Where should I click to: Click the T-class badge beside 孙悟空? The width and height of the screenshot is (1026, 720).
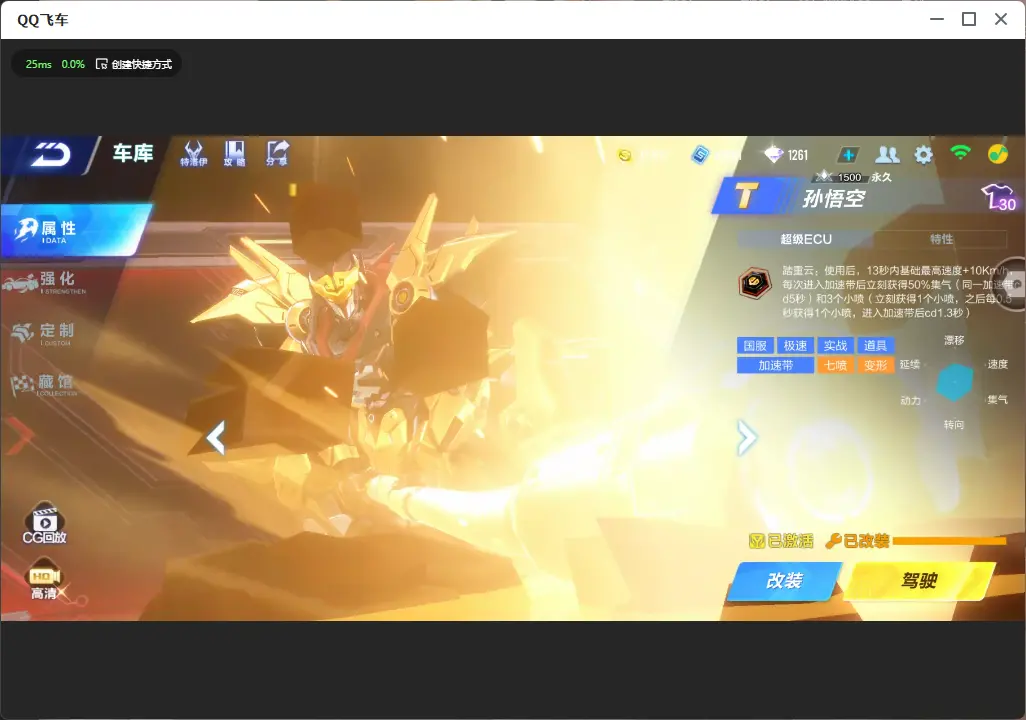point(745,196)
